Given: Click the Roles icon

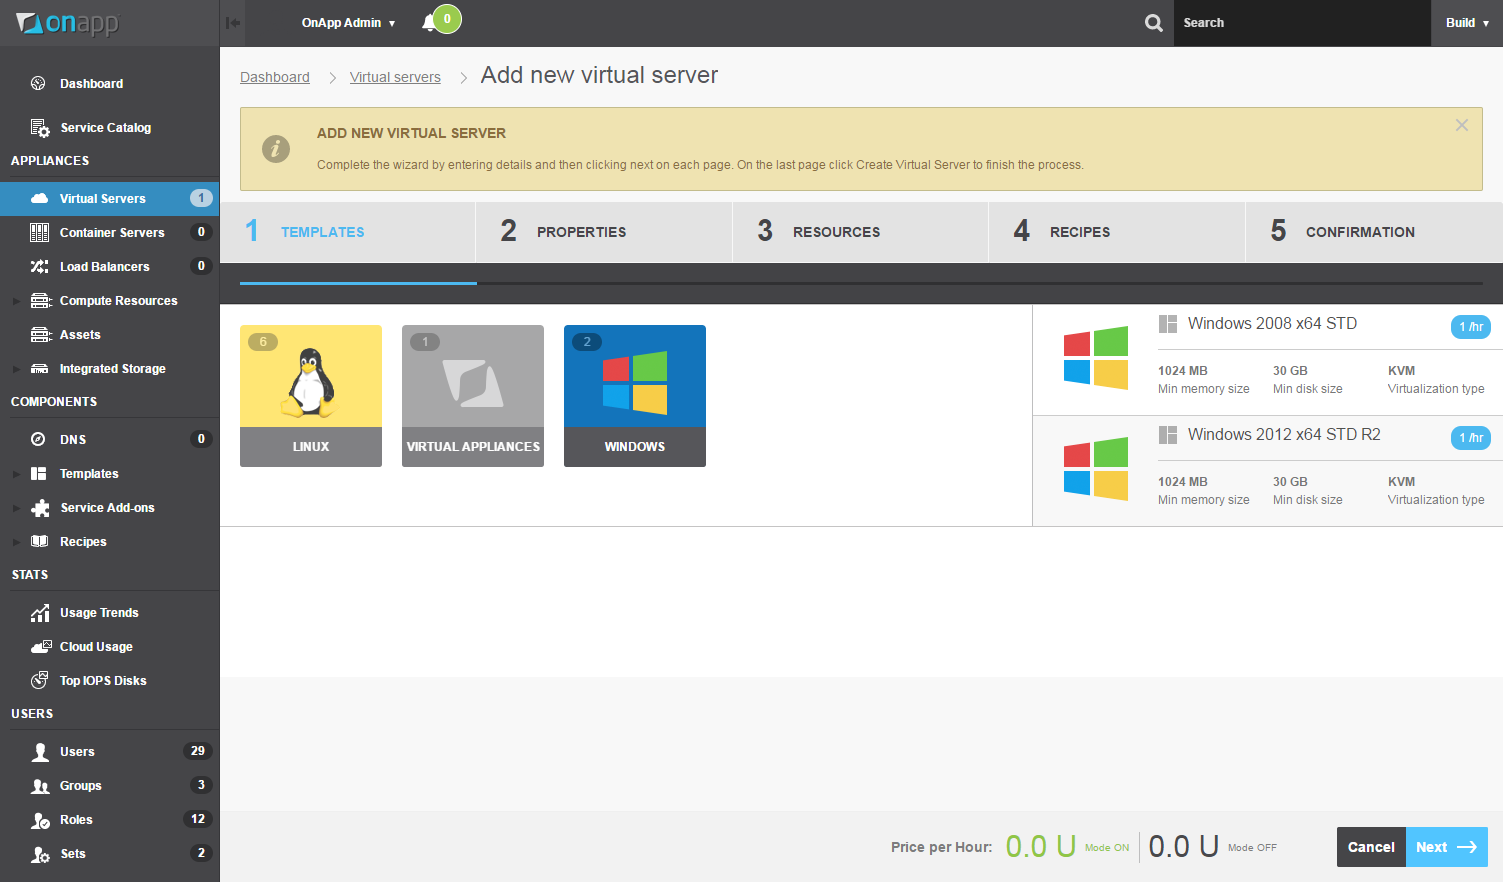Looking at the screenshot, I should pos(40,820).
